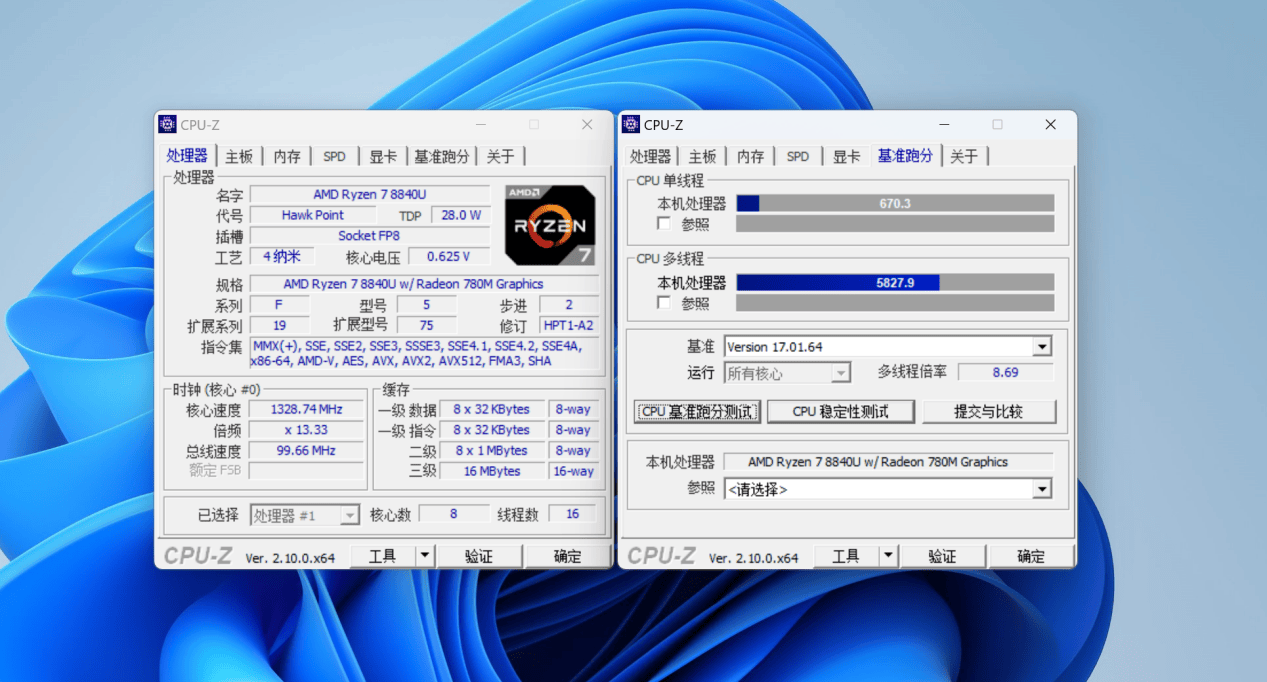
Task: Open the 运行 所有核心 dropdown
Action: click(841, 373)
